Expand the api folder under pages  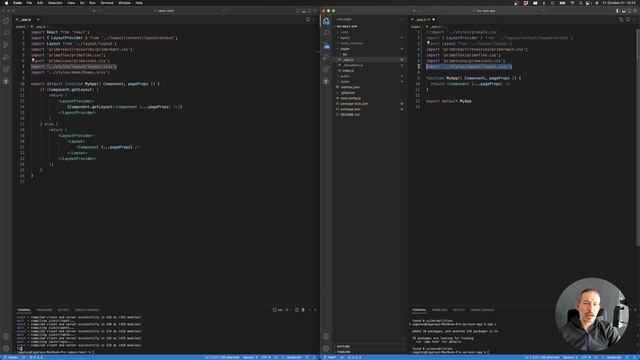click(x=370, y=54)
